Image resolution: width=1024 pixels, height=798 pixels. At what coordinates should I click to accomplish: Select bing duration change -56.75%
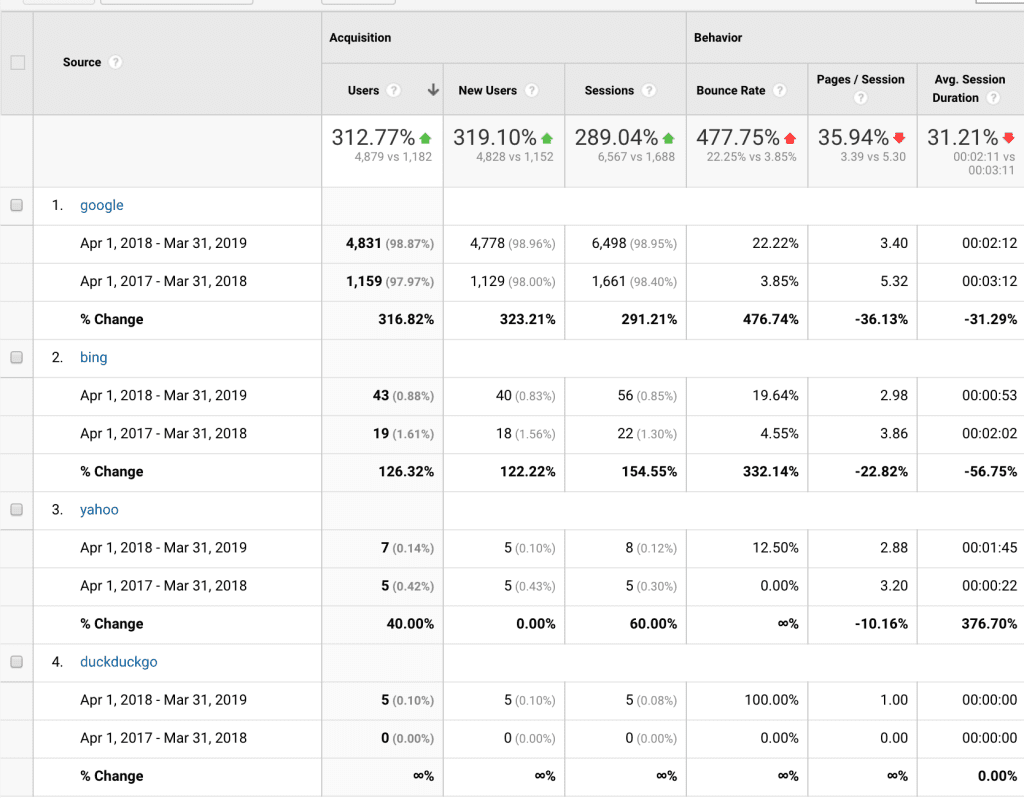(x=991, y=471)
